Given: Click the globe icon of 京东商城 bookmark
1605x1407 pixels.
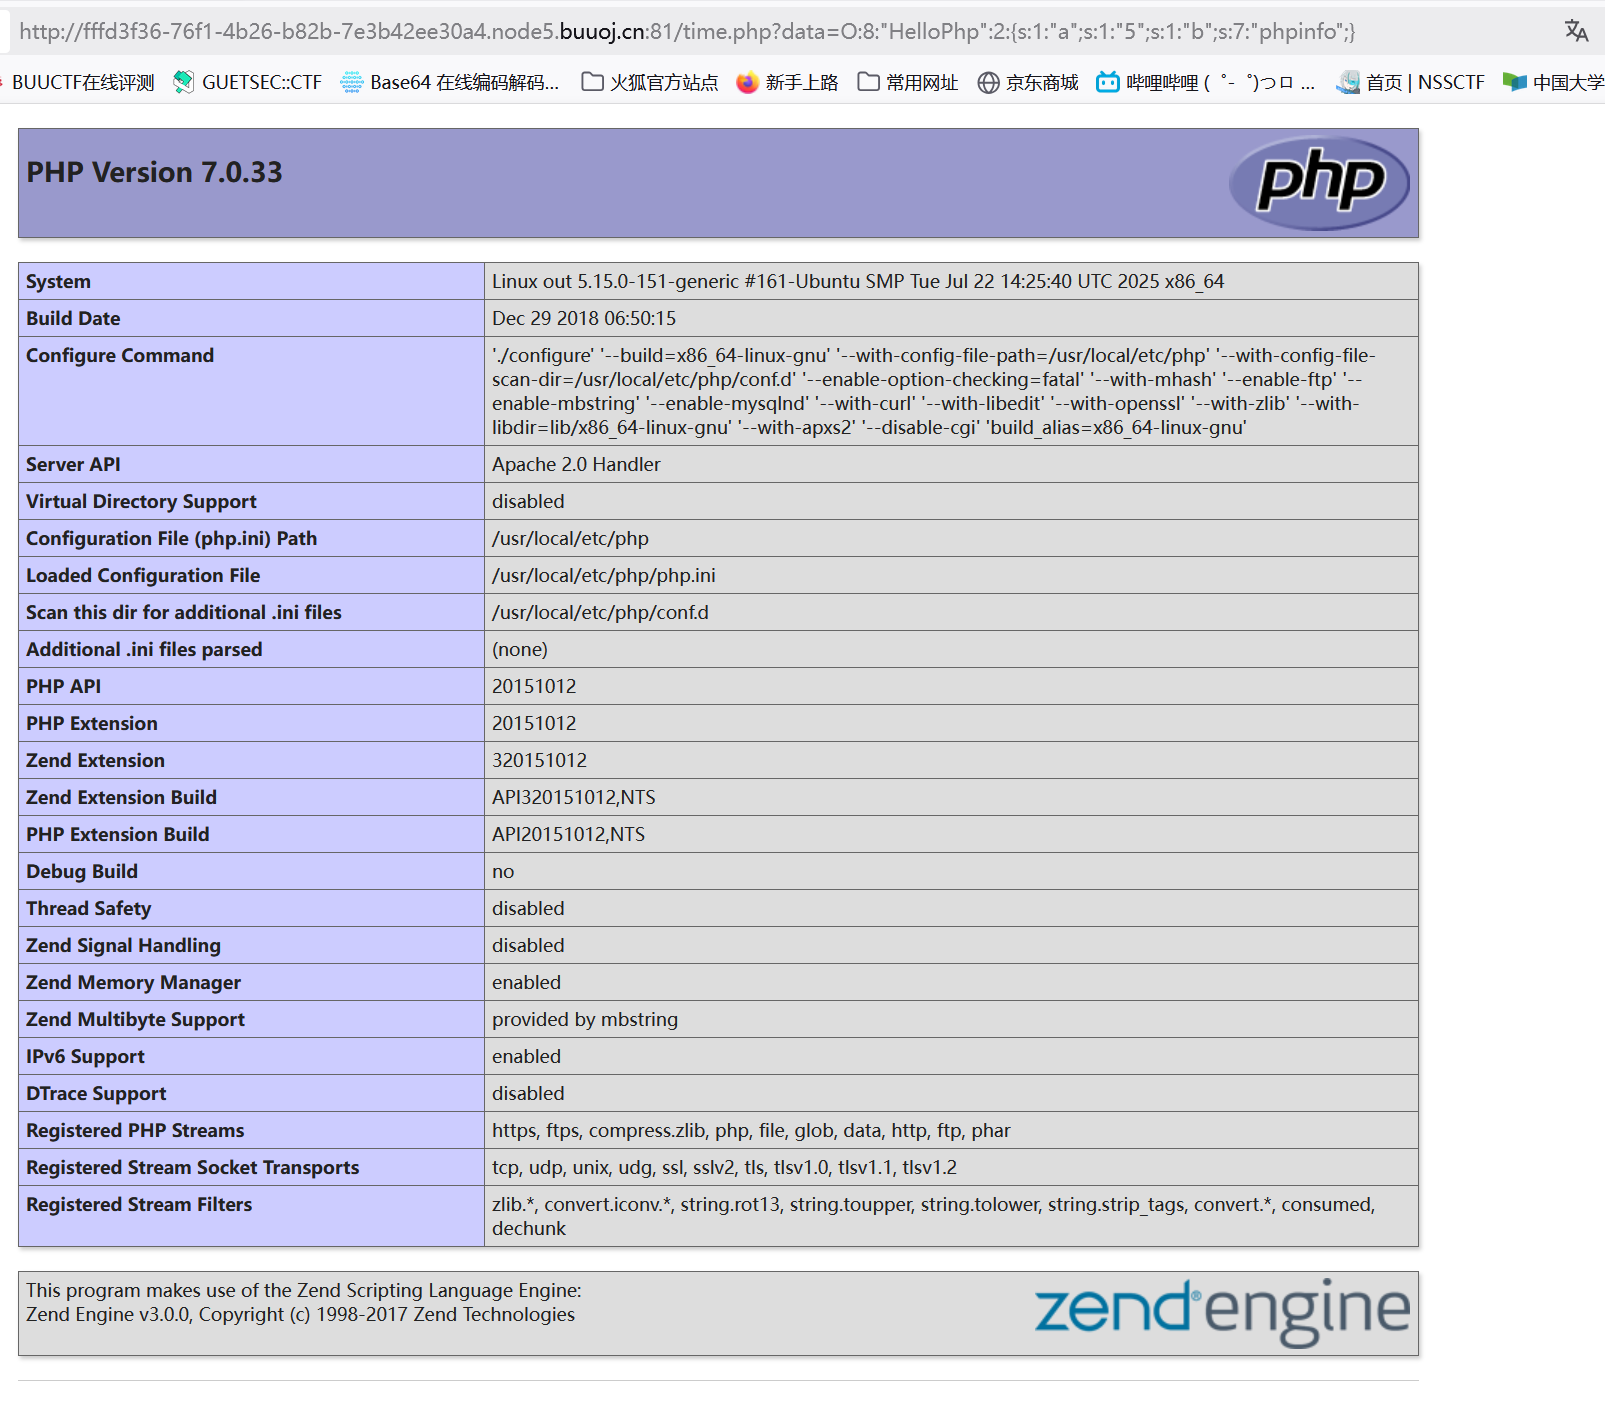Looking at the screenshot, I should click(x=988, y=82).
